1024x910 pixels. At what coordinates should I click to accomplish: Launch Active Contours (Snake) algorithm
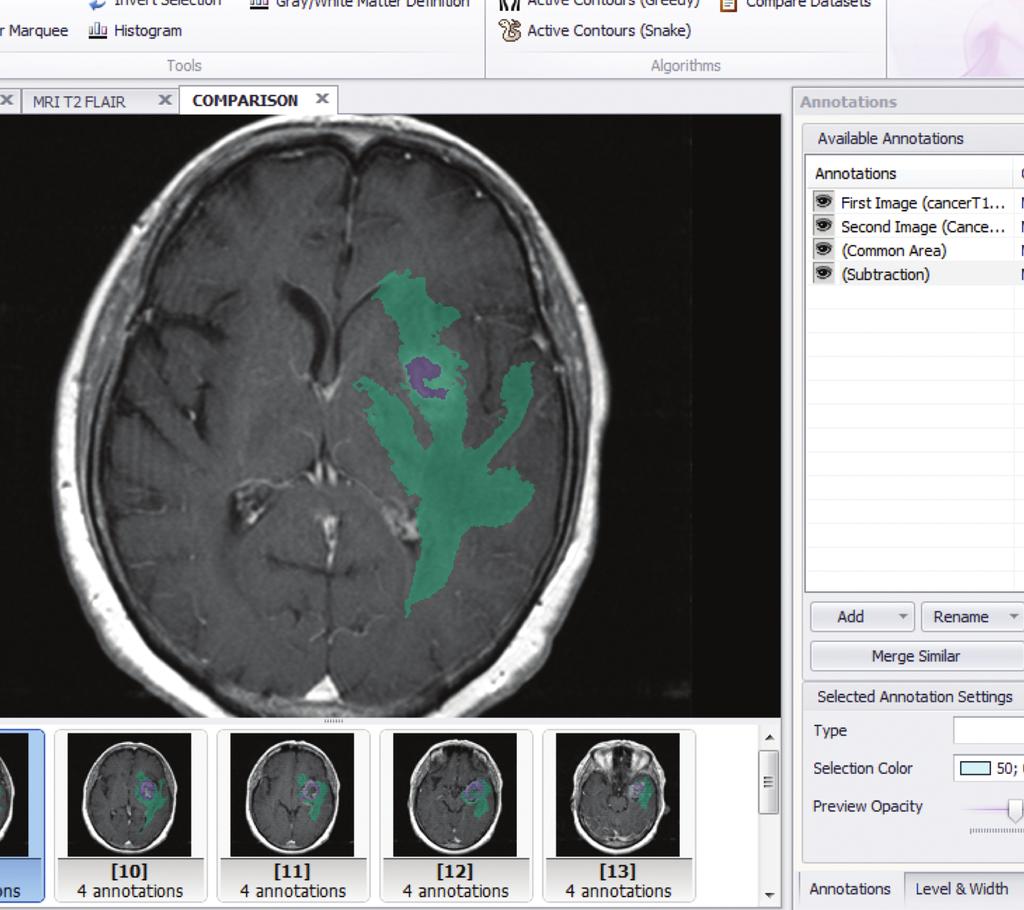coord(594,31)
